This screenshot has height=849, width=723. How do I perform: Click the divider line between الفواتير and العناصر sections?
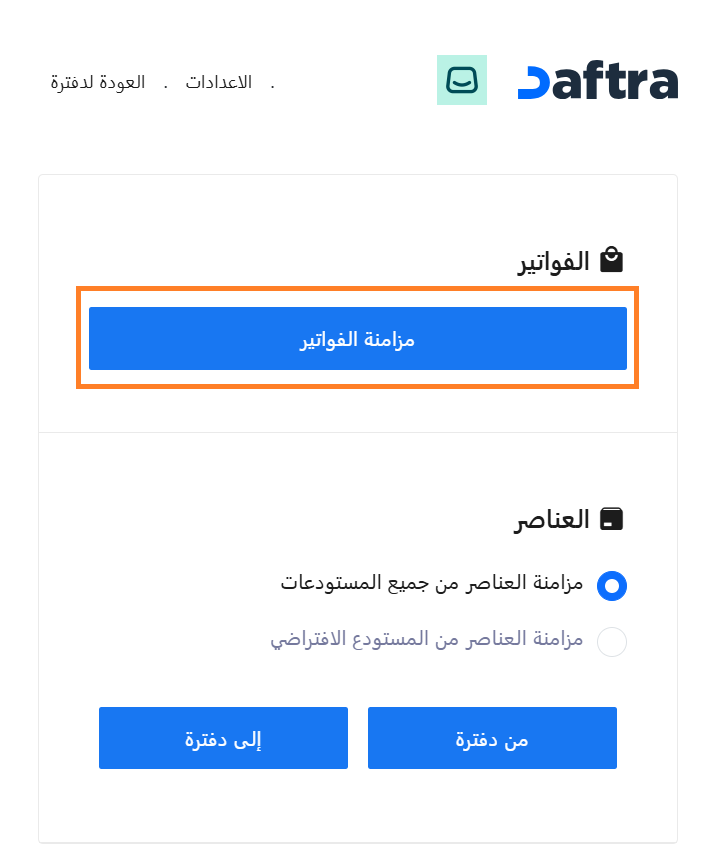[x=358, y=433]
